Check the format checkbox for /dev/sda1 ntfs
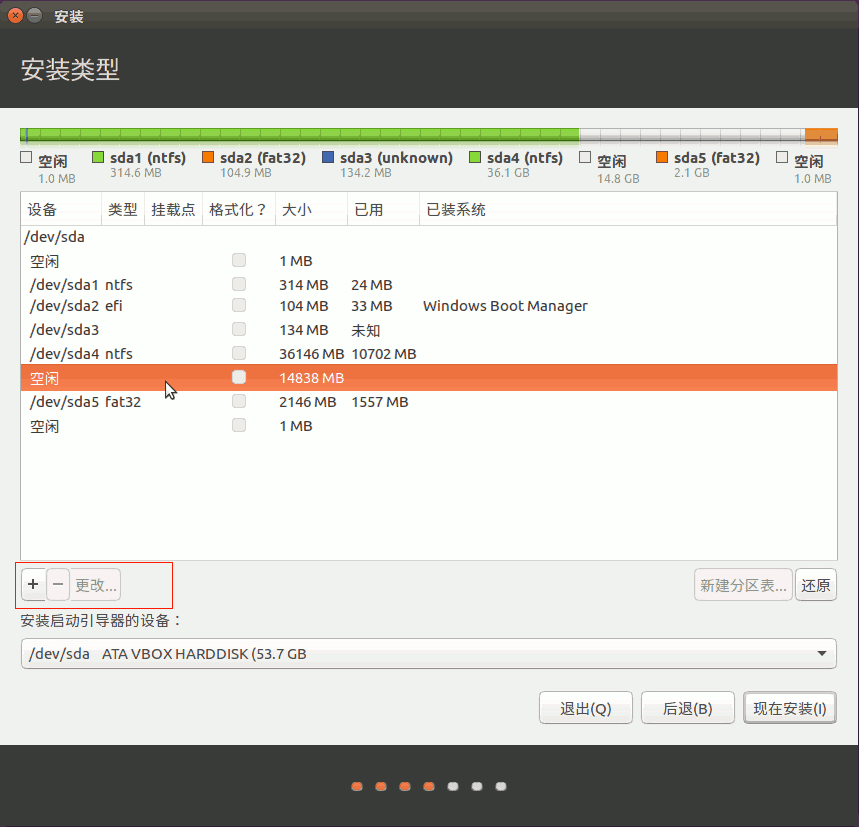The height and width of the screenshot is (827, 859). (x=238, y=283)
